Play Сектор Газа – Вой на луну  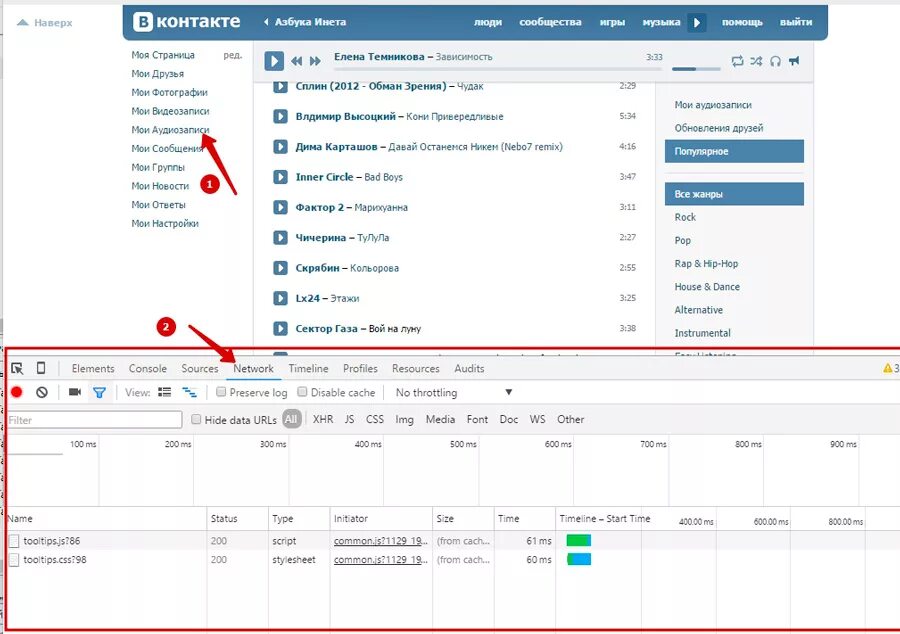[280, 329]
